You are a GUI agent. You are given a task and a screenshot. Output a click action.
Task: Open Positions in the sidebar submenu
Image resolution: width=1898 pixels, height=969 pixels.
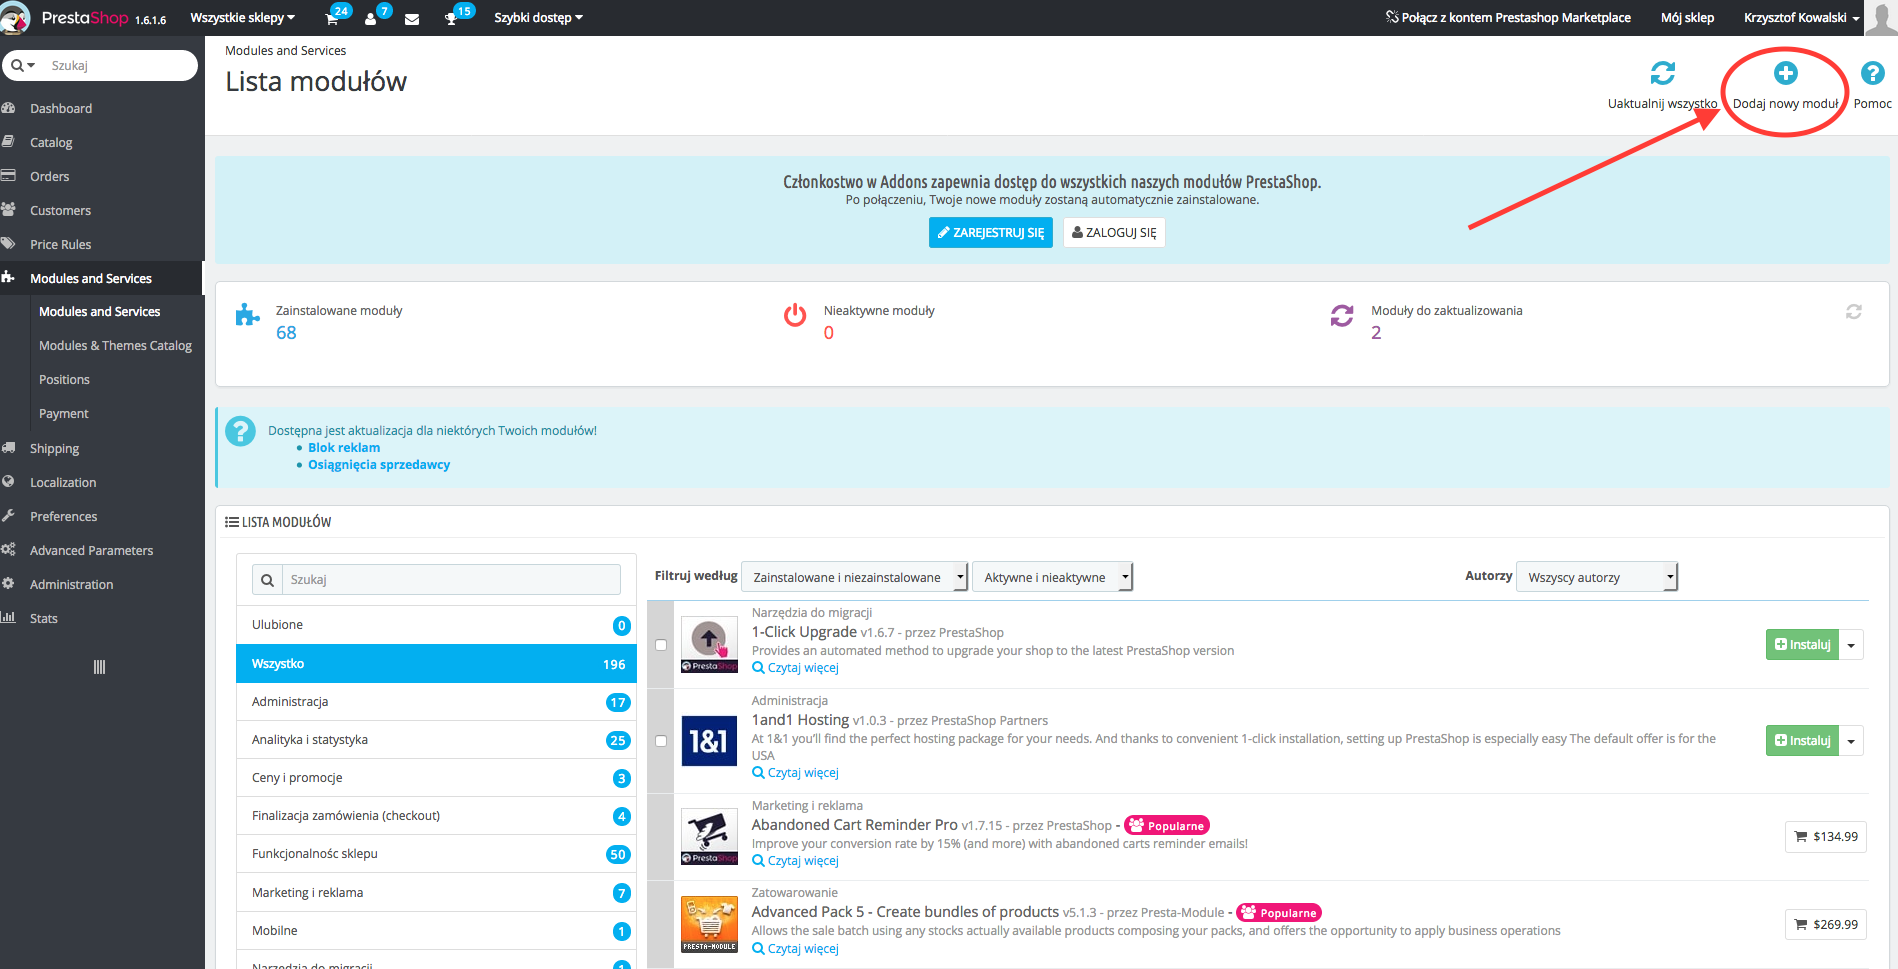coord(64,380)
